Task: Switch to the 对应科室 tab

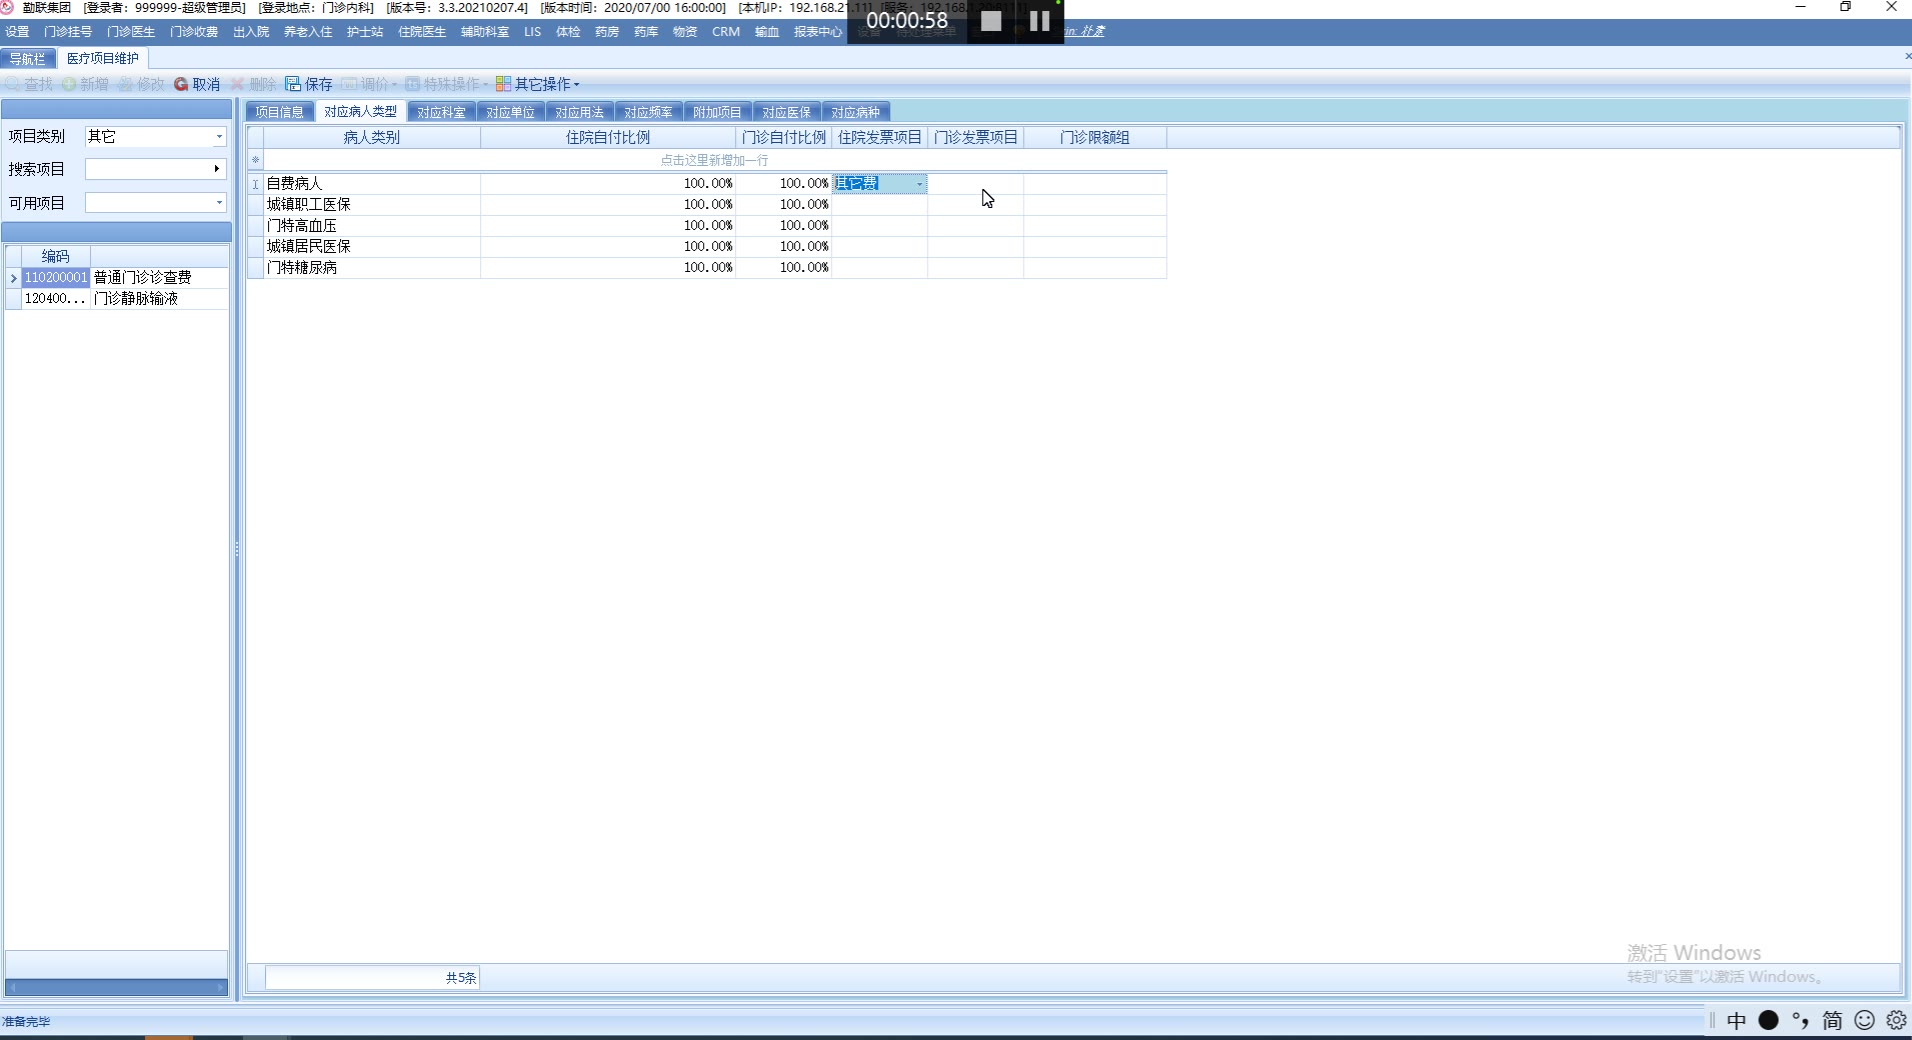Action: tap(441, 112)
